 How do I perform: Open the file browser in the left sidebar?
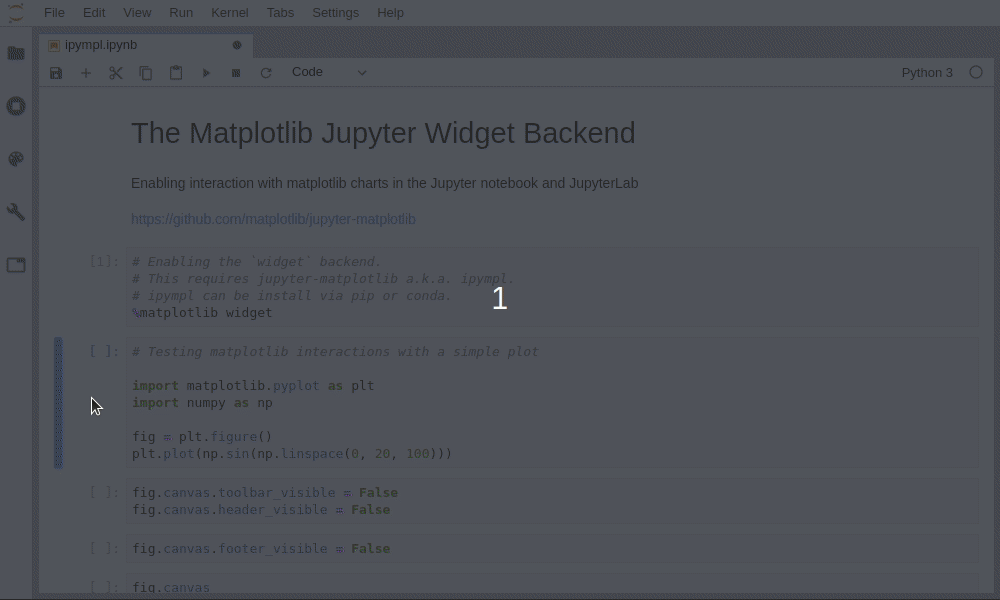tap(16, 54)
